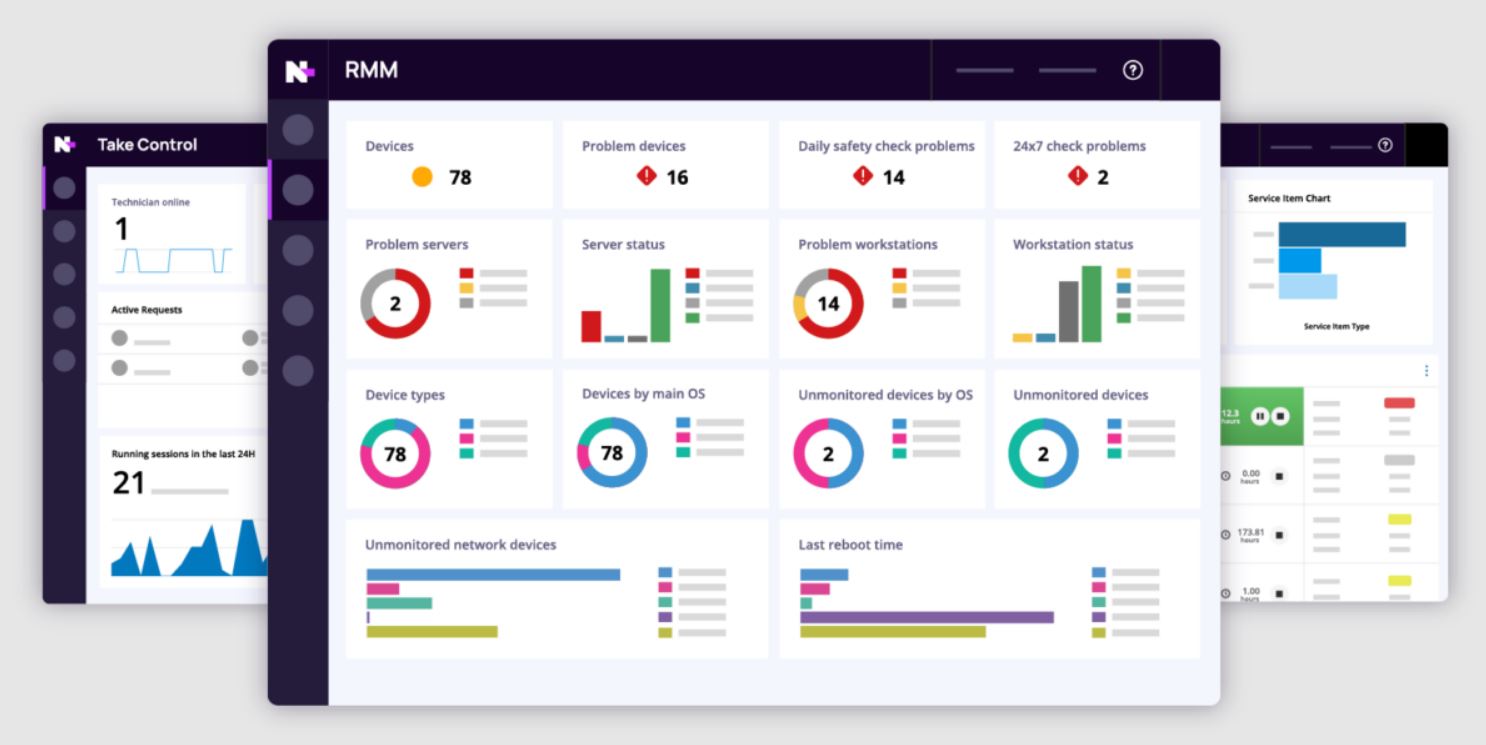
Task: Select the top Take Control sidebar circle
Action: click(64, 188)
